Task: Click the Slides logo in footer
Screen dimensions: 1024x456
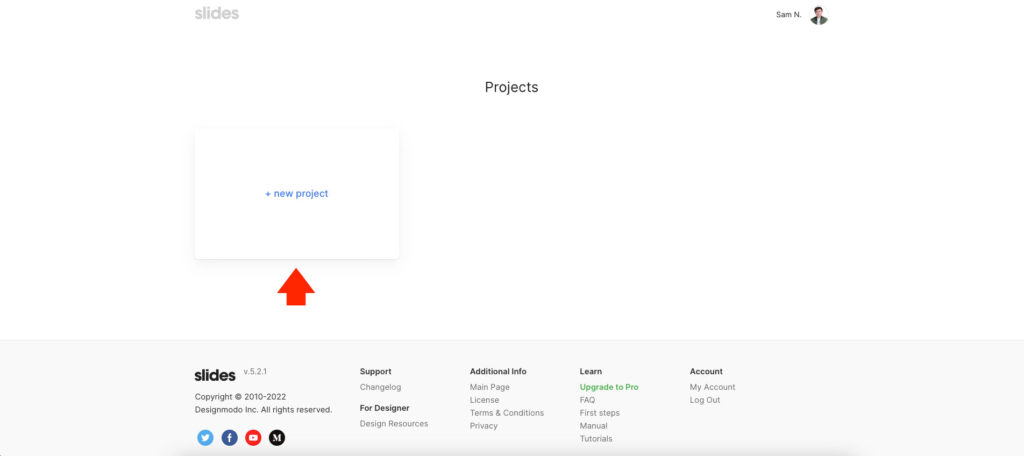Action: [215, 375]
